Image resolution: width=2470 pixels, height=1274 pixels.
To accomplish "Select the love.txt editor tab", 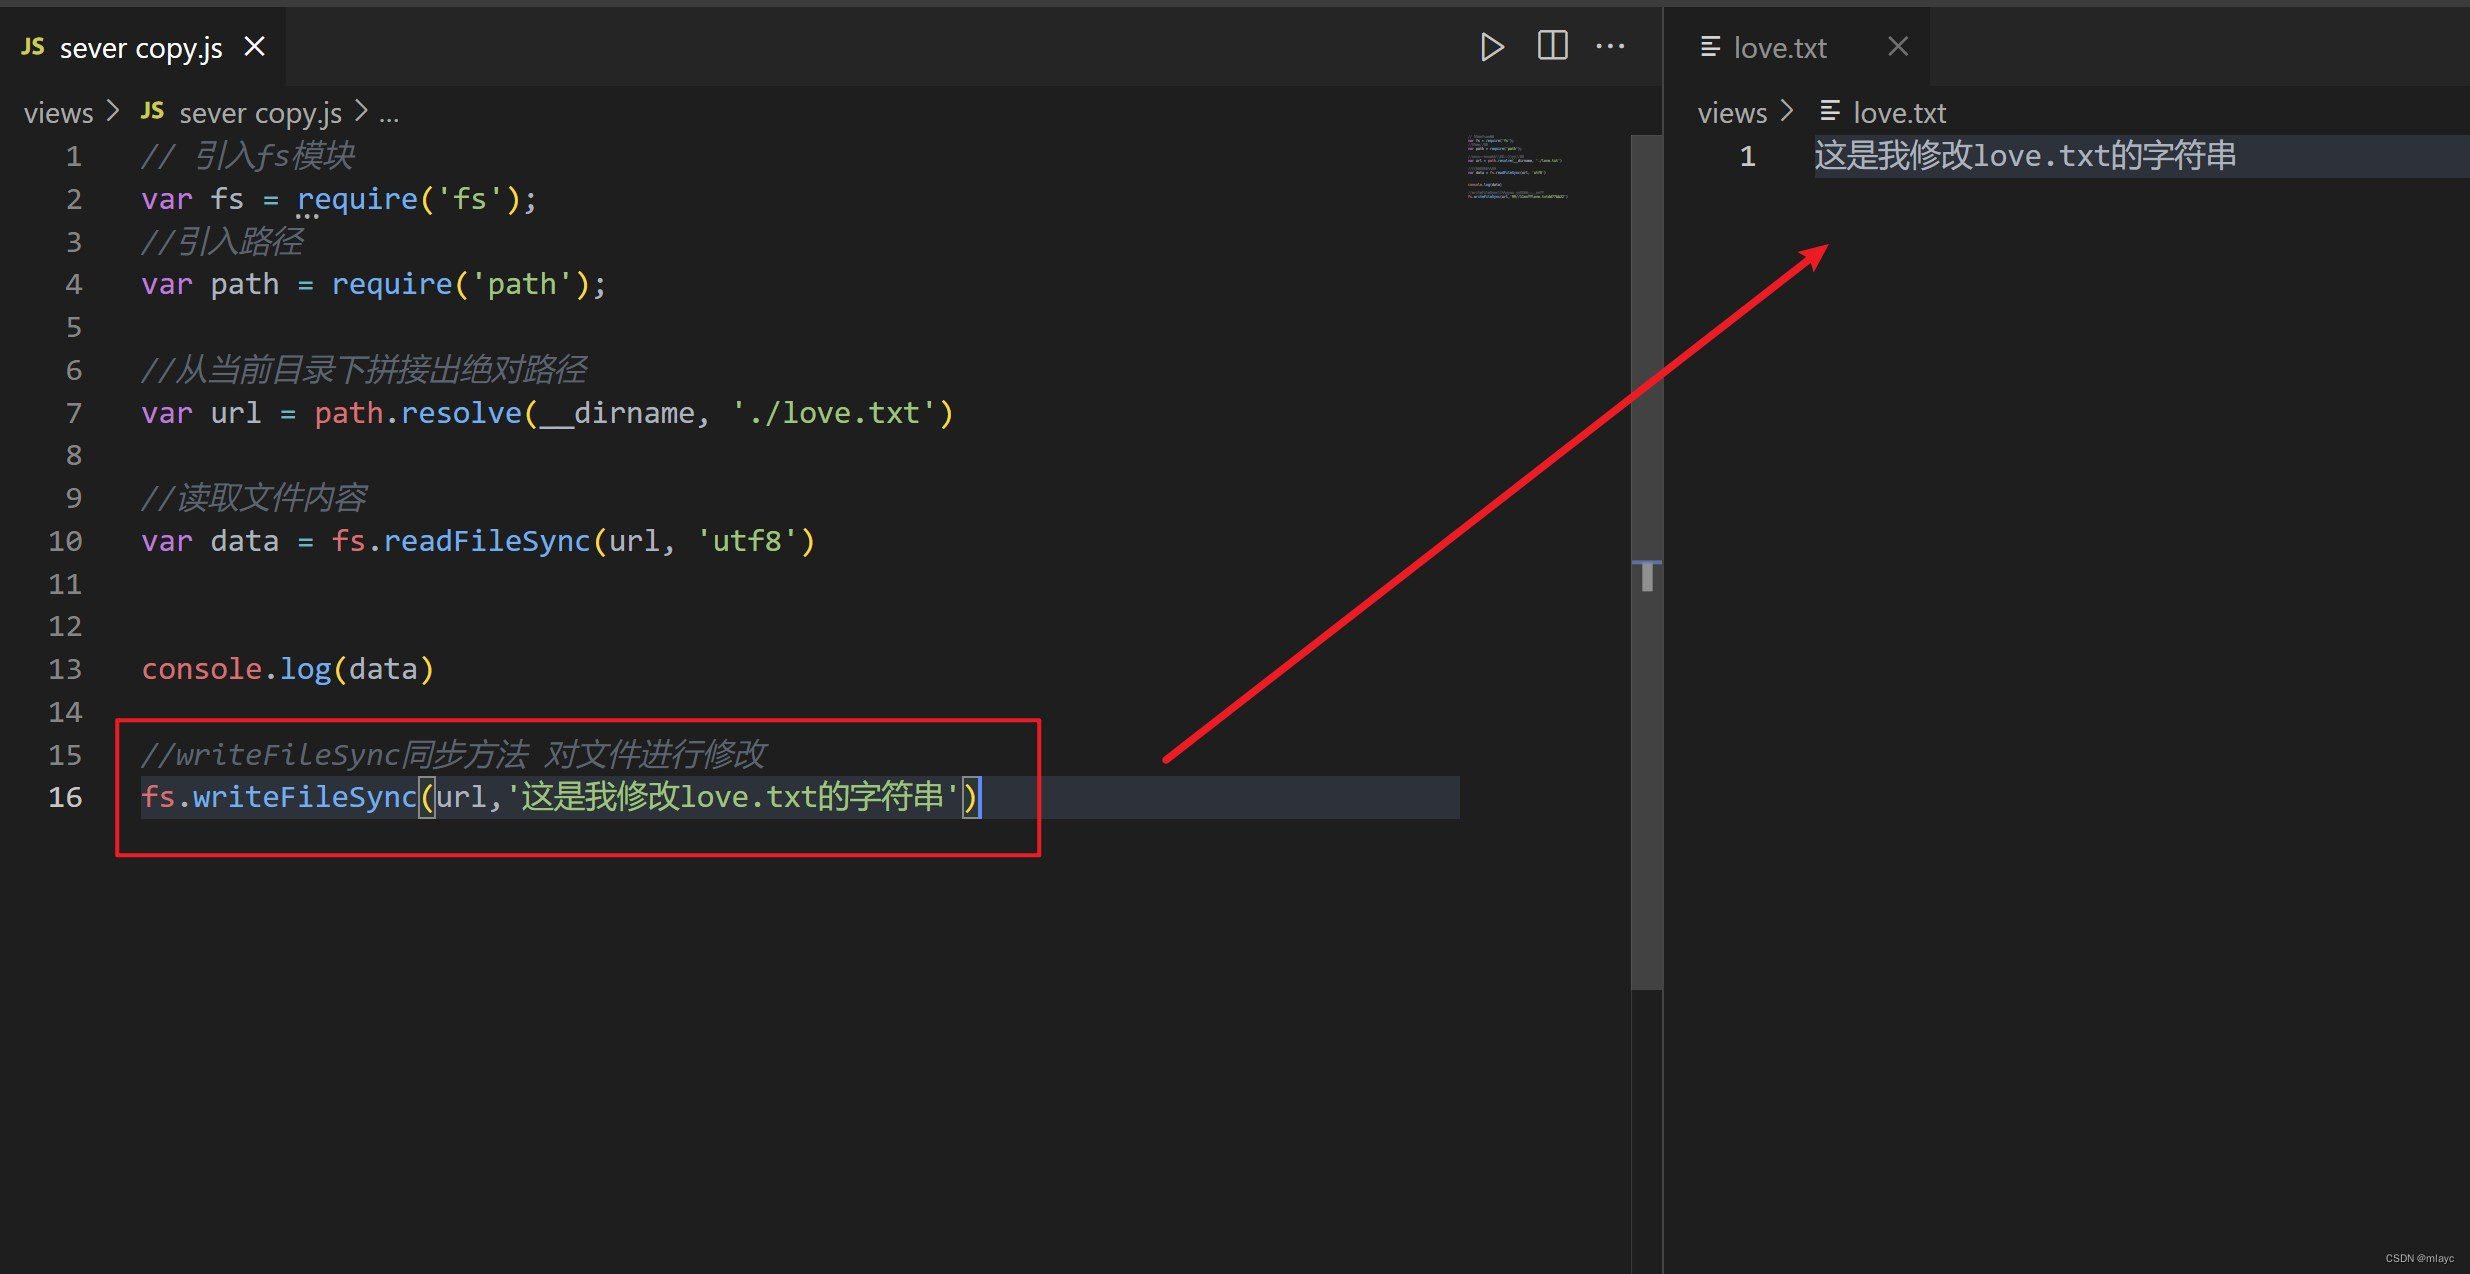I will click(x=1779, y=48).
